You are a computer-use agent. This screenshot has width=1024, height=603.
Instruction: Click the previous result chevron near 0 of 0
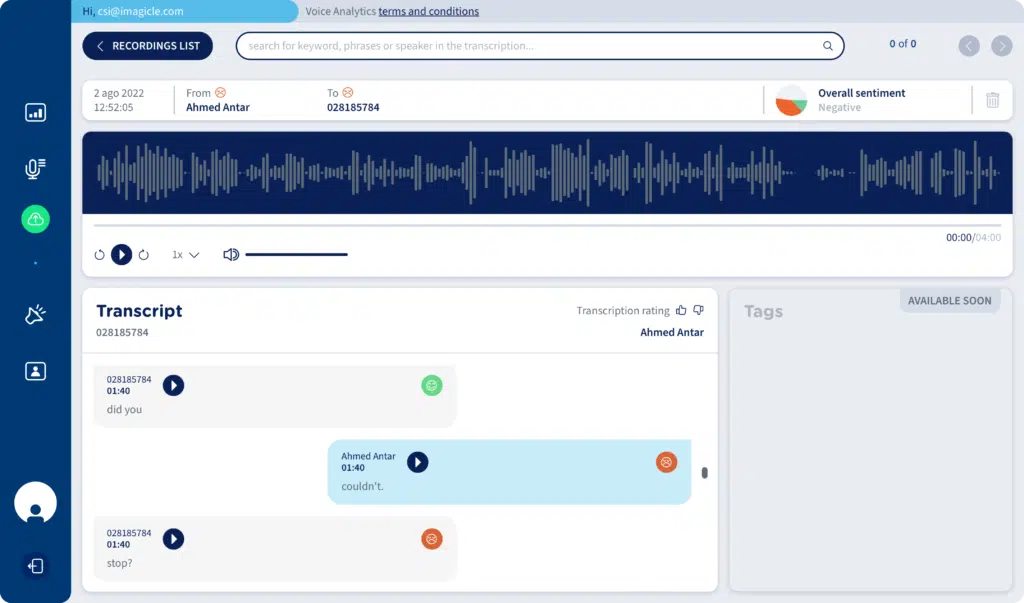968,45
